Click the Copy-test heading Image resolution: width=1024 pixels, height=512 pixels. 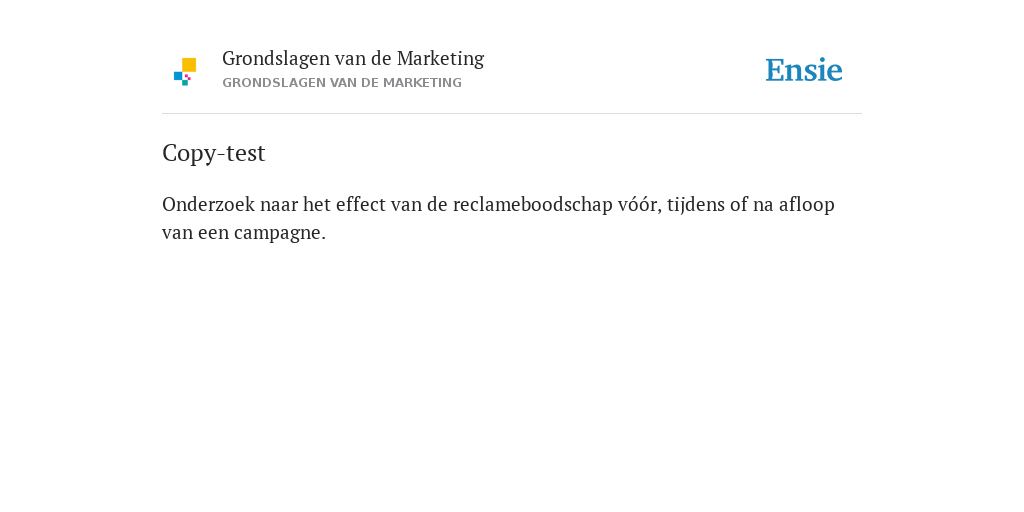pyautogui.click(x=214, y=153)
